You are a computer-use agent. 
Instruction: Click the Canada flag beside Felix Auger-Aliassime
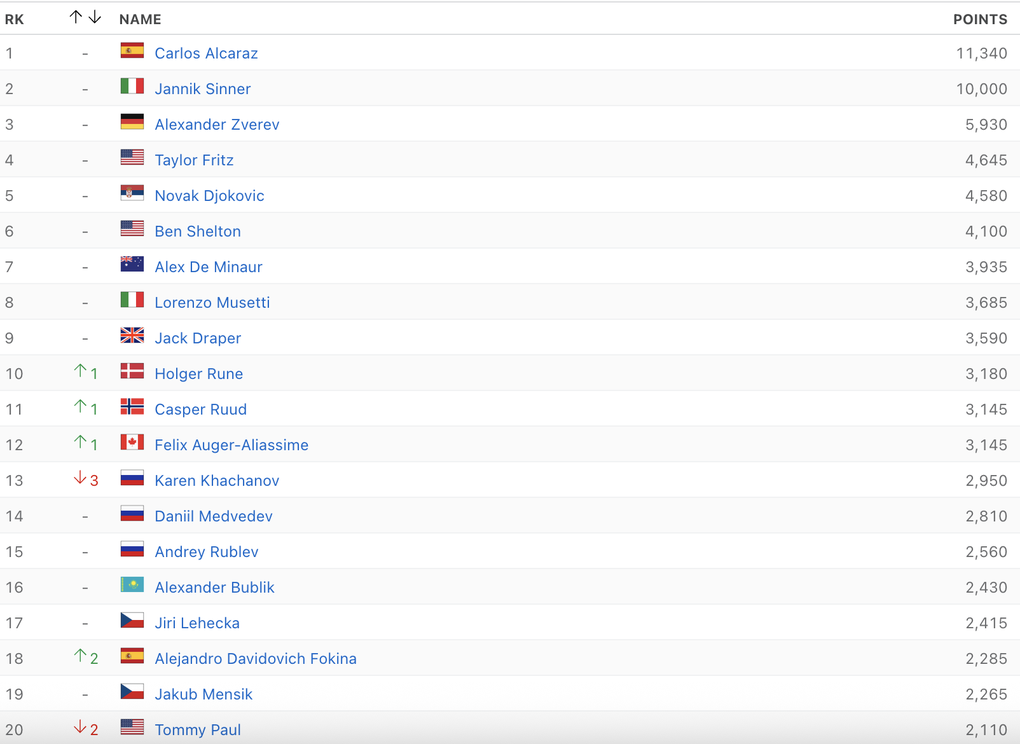pyautogui.click(x=132, y=443)
